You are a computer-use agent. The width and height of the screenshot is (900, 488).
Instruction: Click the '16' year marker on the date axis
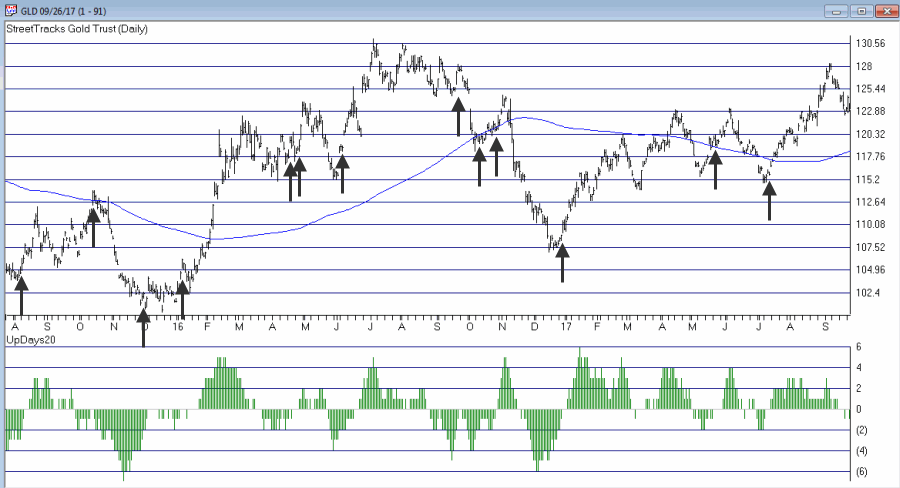click(x=178, y=327)
